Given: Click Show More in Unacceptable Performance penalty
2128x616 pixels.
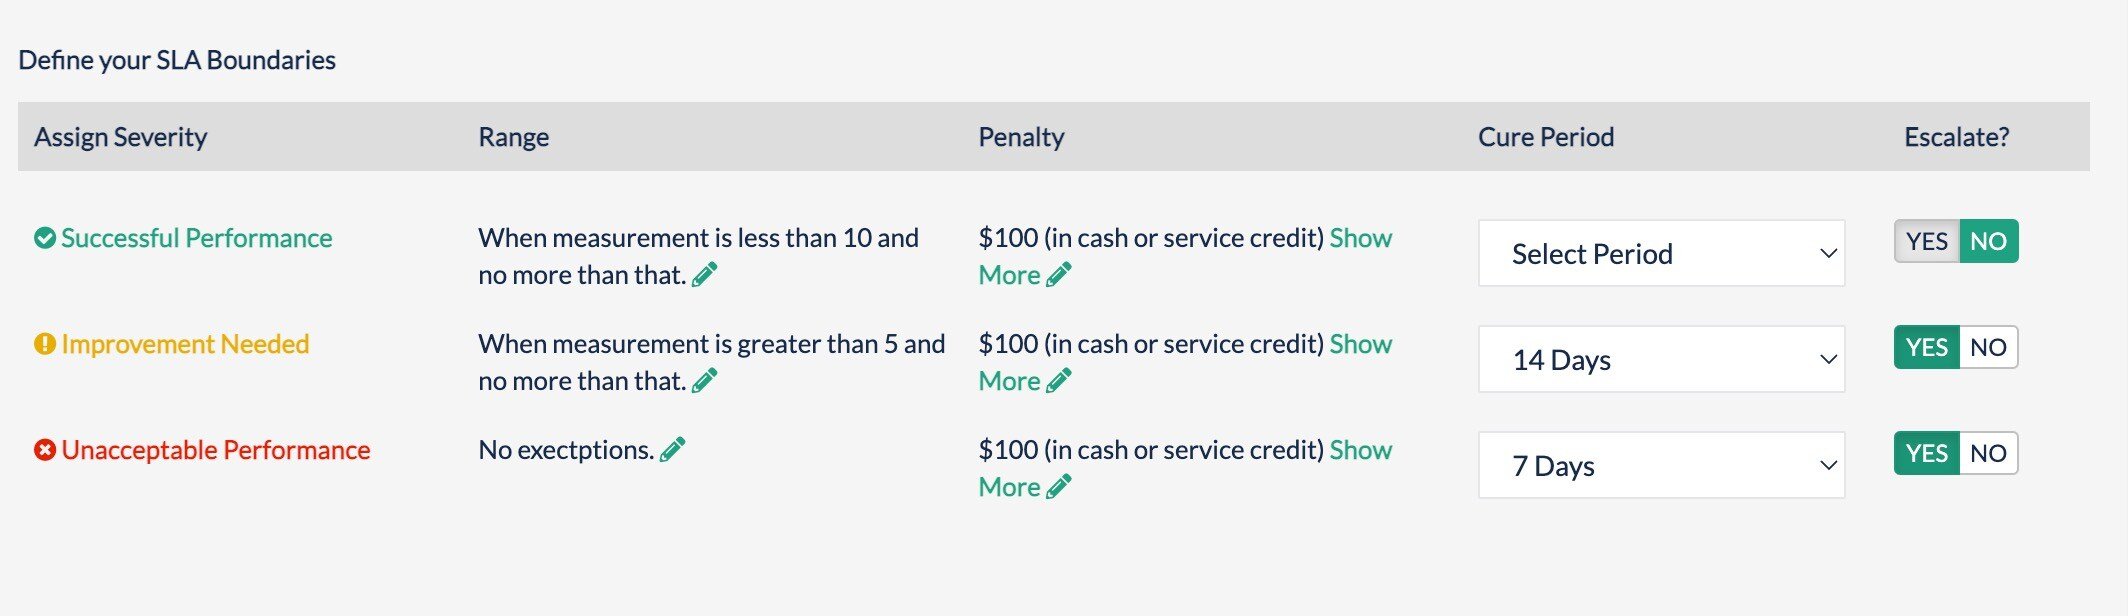Looking at the screenshot, I should [x=1360, y=450].
